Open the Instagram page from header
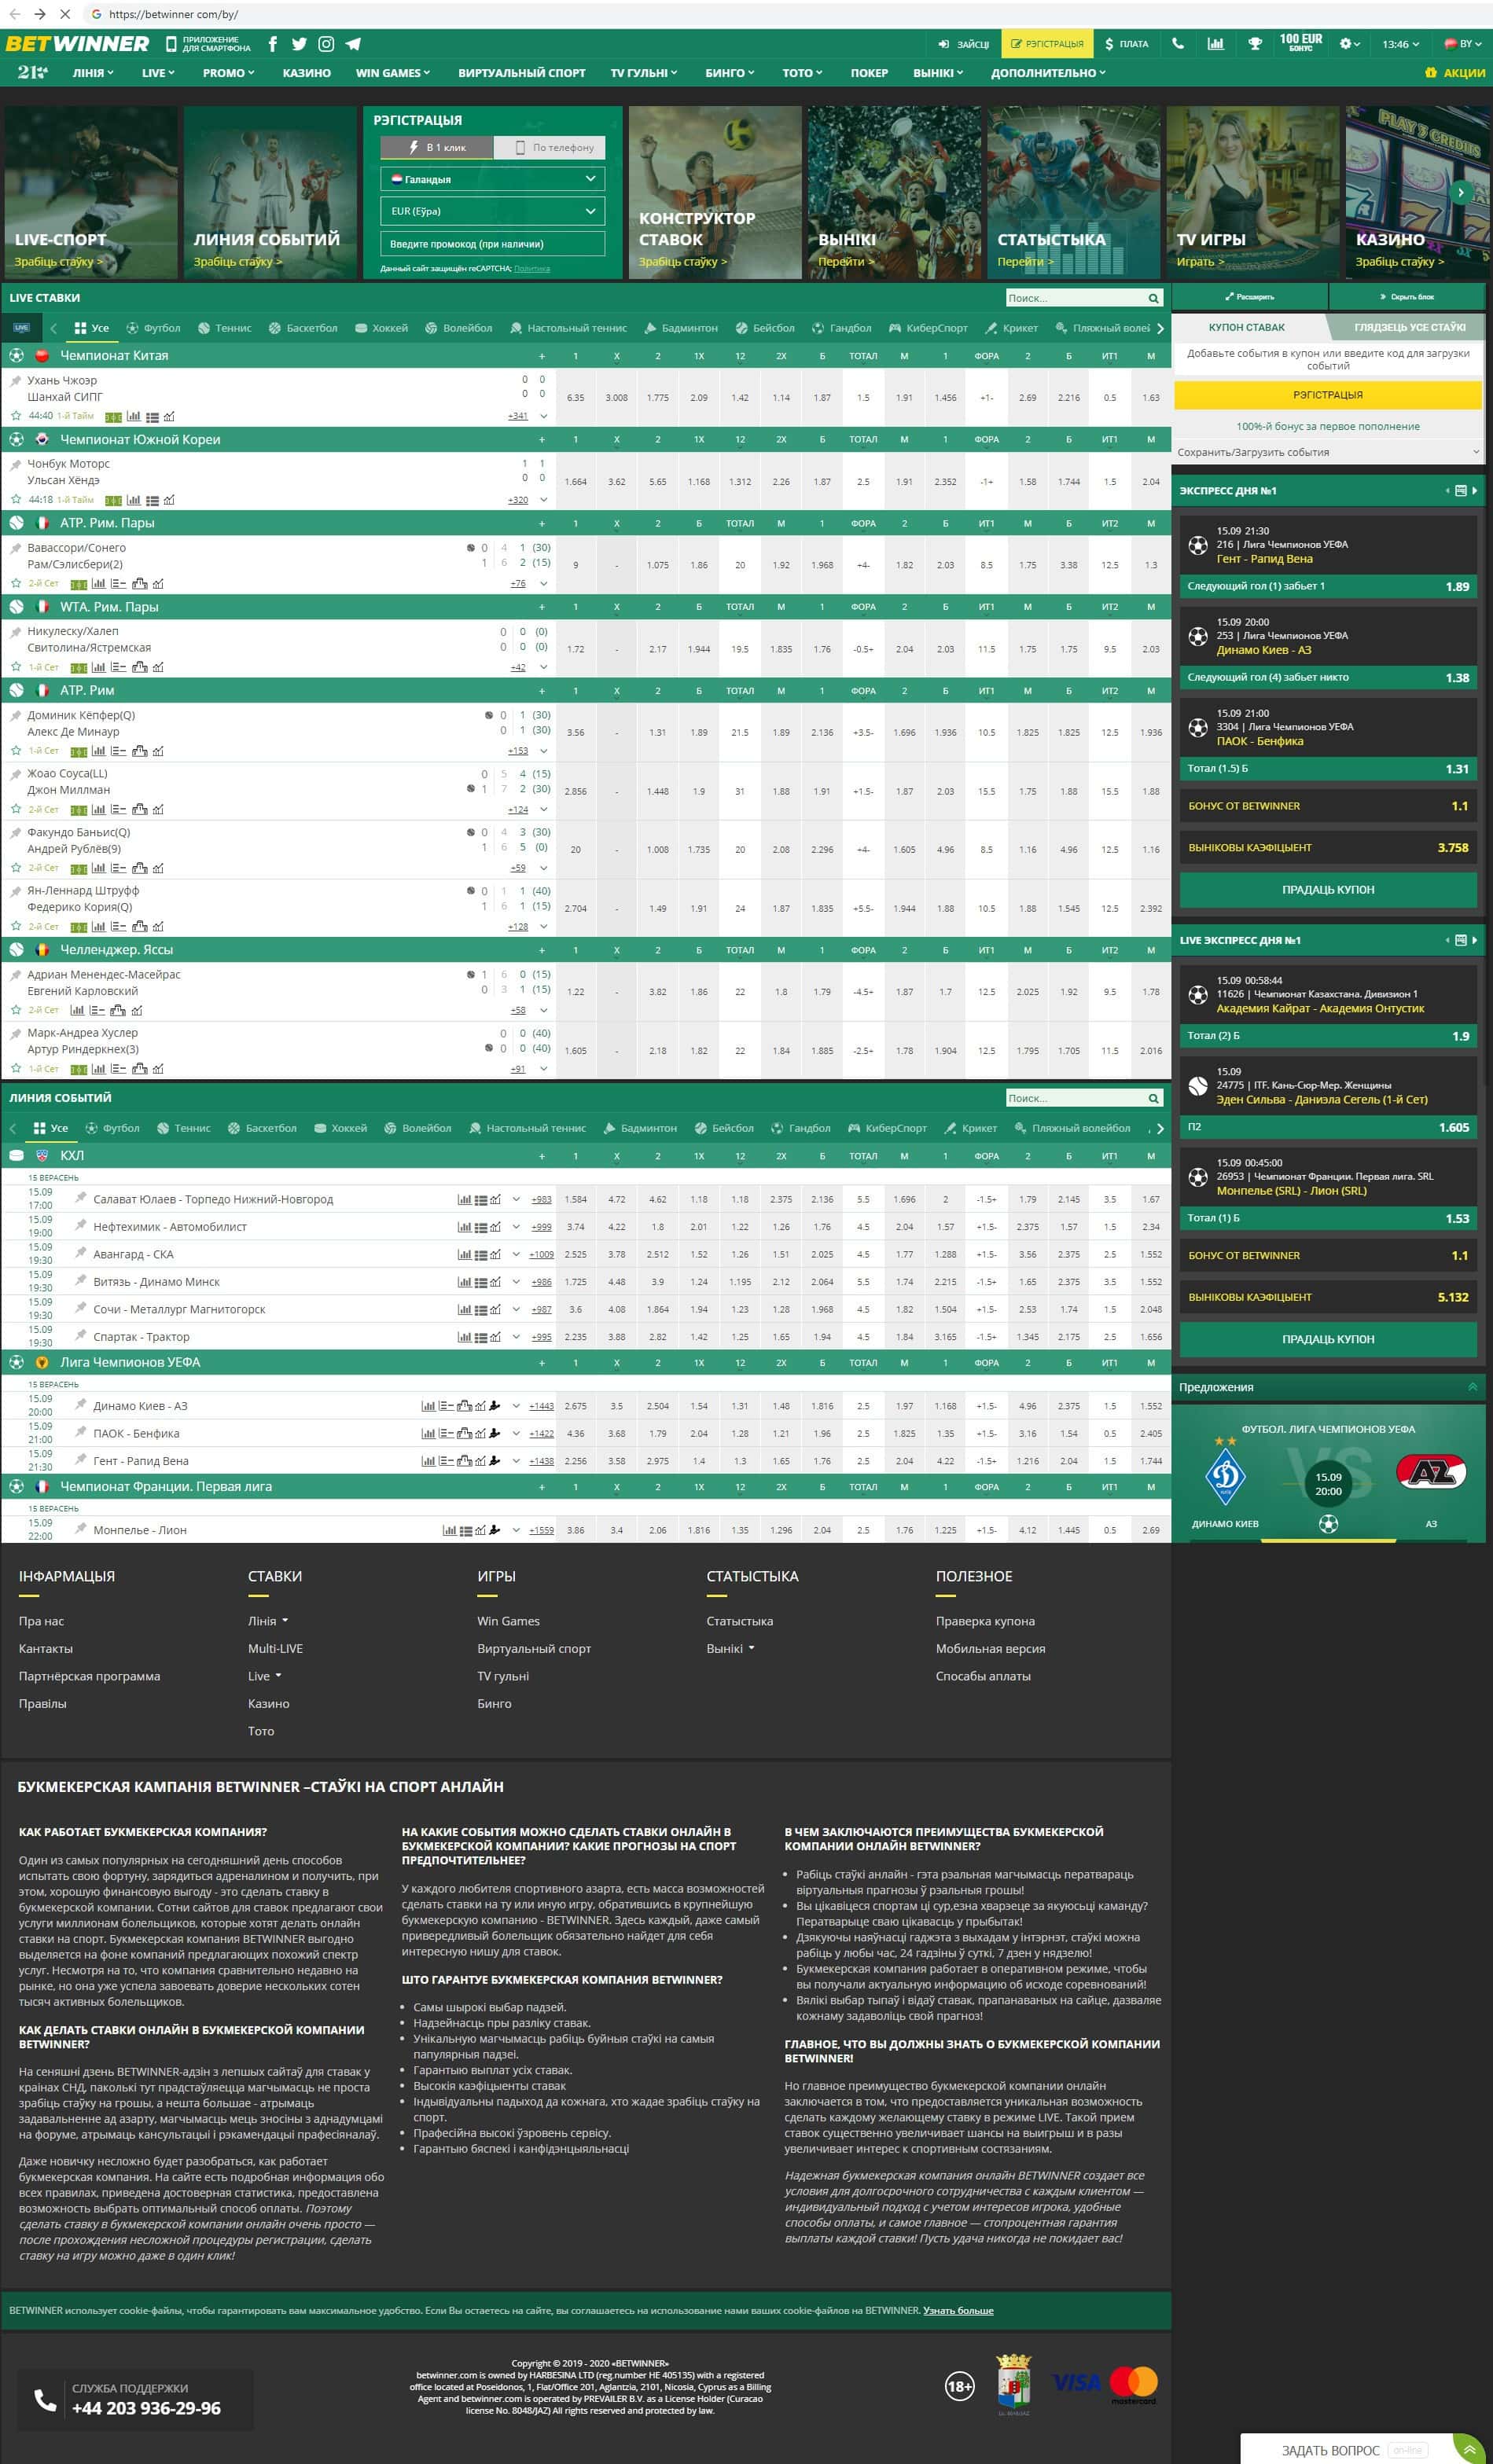This screenshot has width=1493, height=2464. [x=326, y=44]
